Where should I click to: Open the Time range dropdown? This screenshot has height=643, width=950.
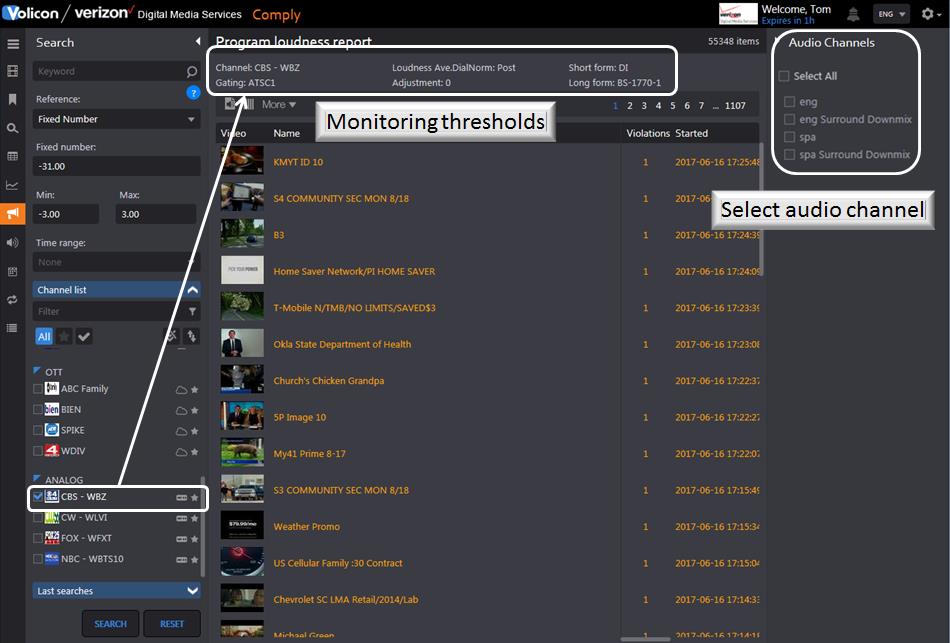pos(116,262)
